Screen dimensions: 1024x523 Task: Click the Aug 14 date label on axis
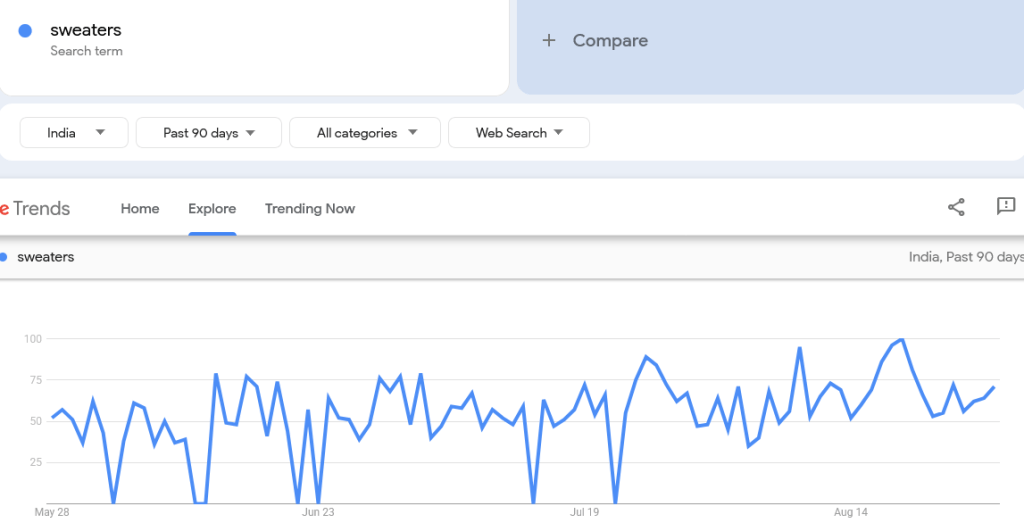[851, 512]
